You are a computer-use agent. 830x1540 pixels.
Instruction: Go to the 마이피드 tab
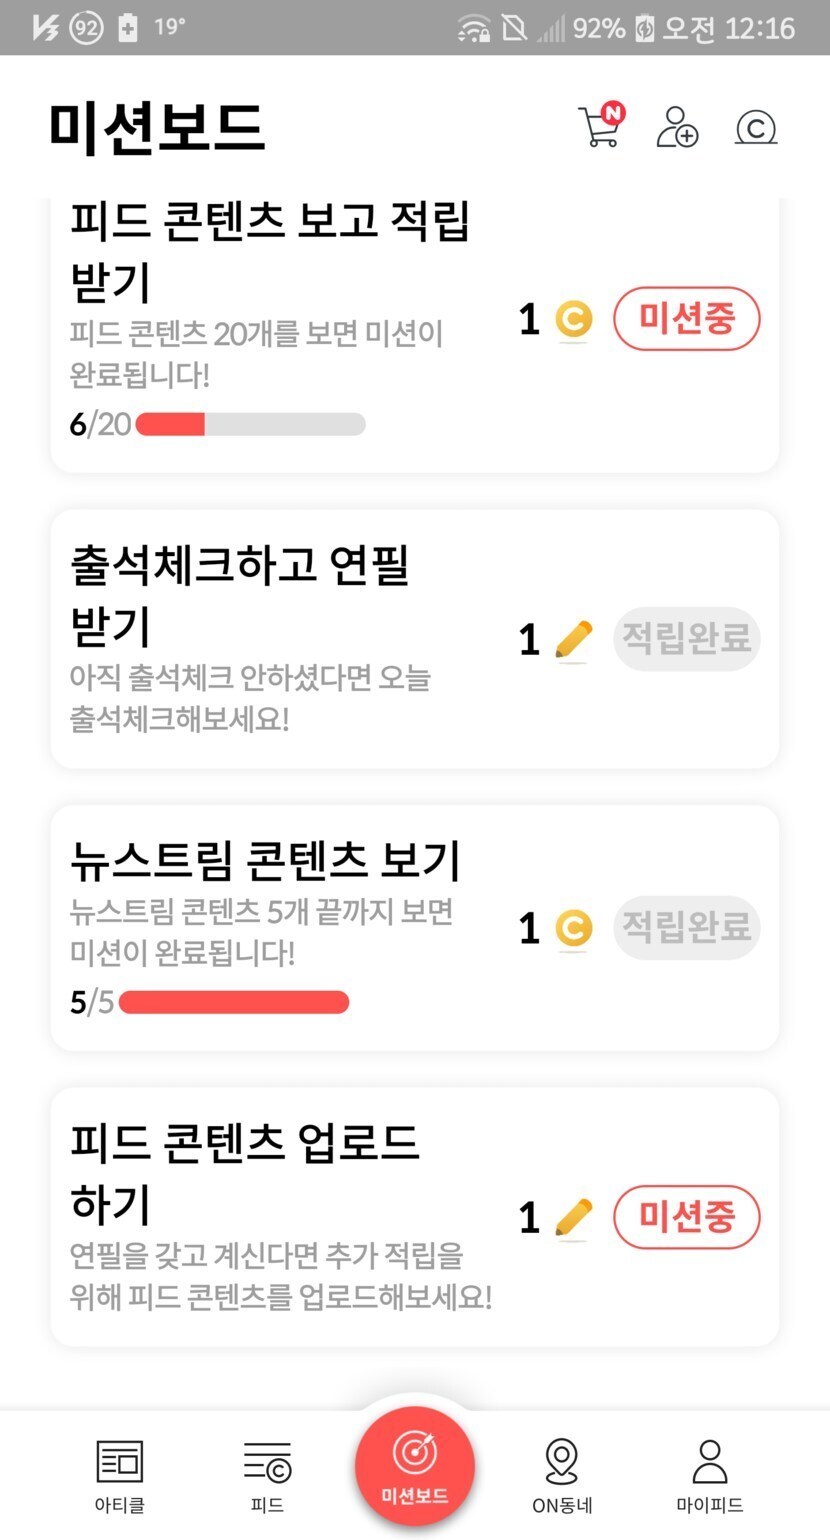click(x=709, y=1475)
